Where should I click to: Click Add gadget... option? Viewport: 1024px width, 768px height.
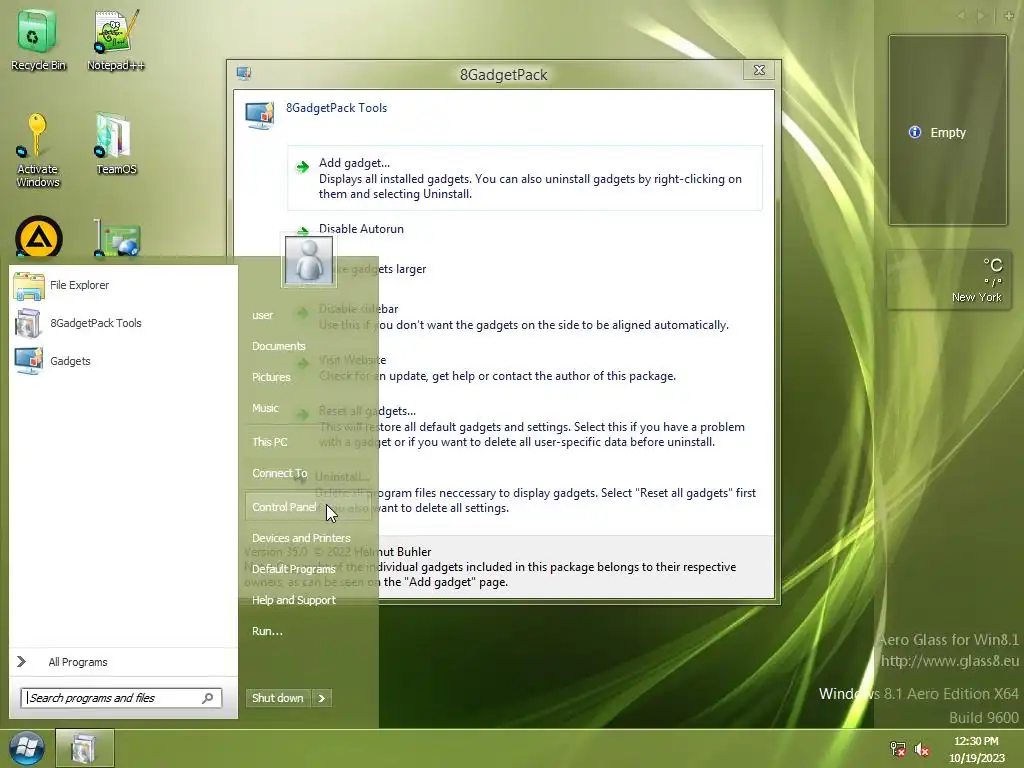click(x=524, y=178)
